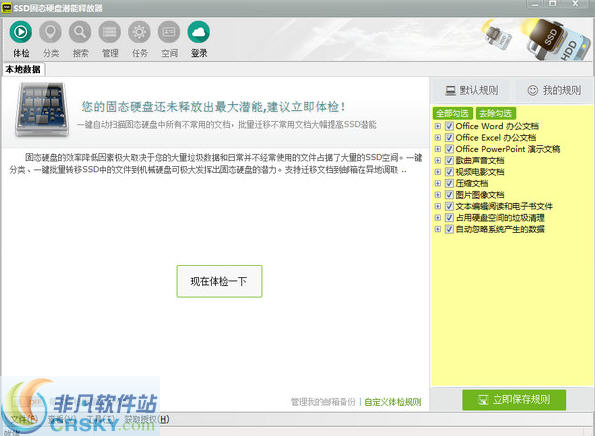Expand the 图片图像文档 tree node
595x436 pixels.
pos(438,195)
